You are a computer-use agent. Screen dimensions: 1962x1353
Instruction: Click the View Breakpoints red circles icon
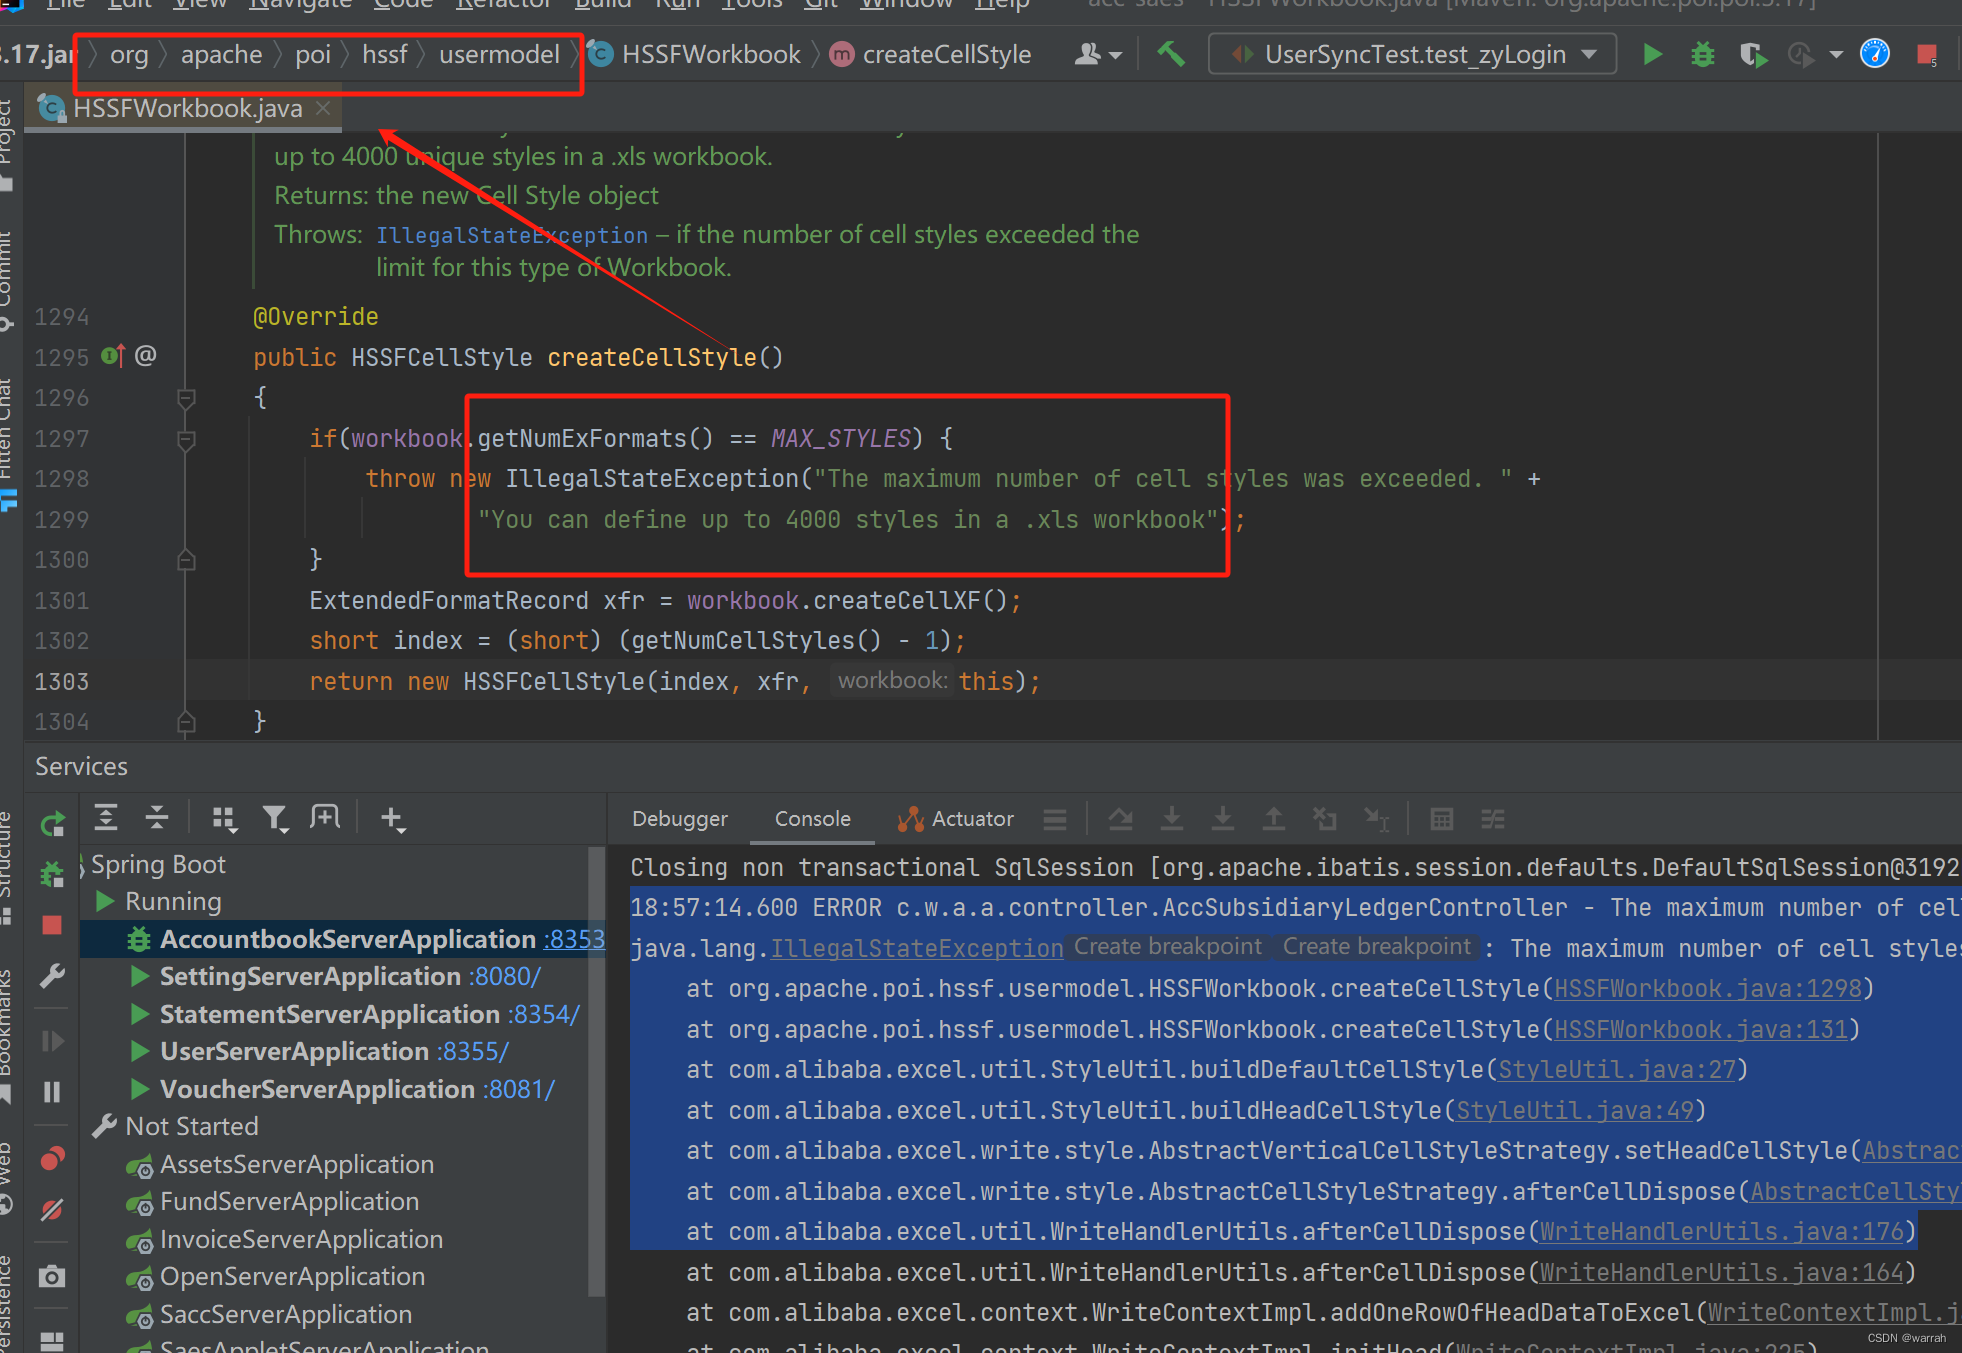[x=52, y=1159]
